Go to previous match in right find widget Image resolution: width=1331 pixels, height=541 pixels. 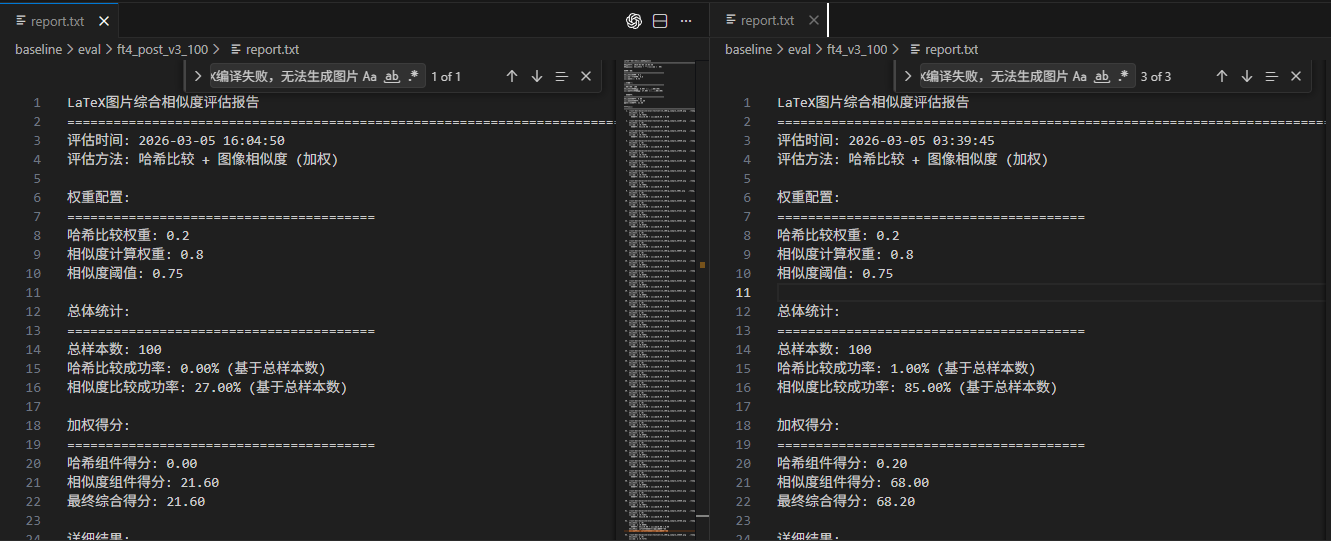tap(1221, 76)
